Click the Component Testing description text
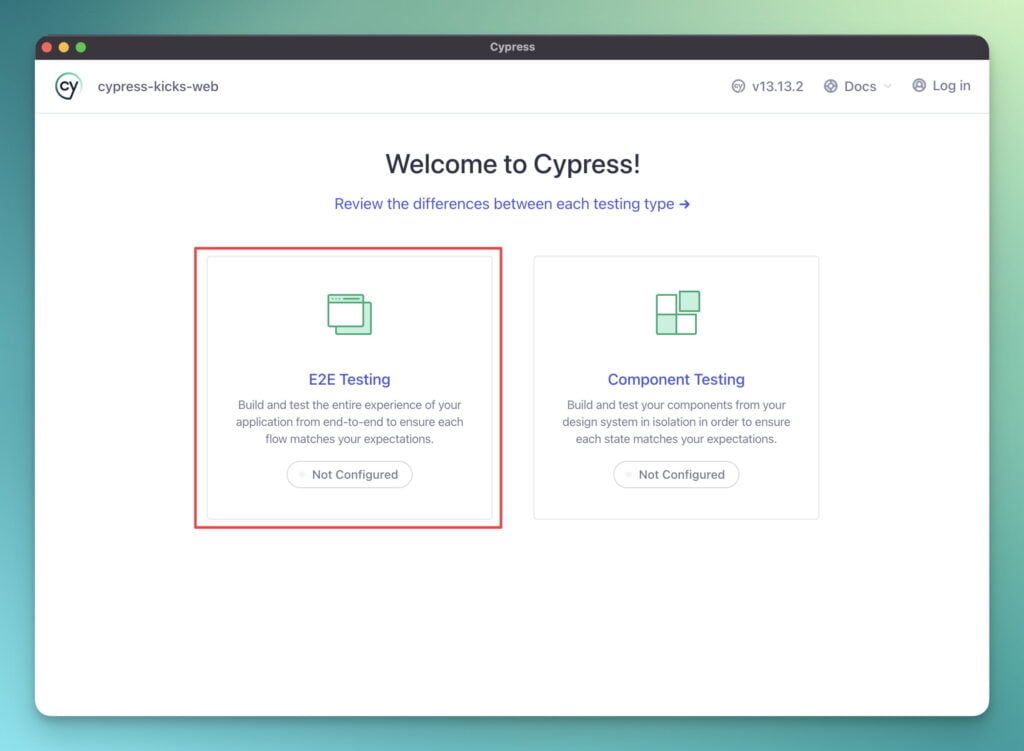Screen dimensions: 1024x751 point(676,422)
